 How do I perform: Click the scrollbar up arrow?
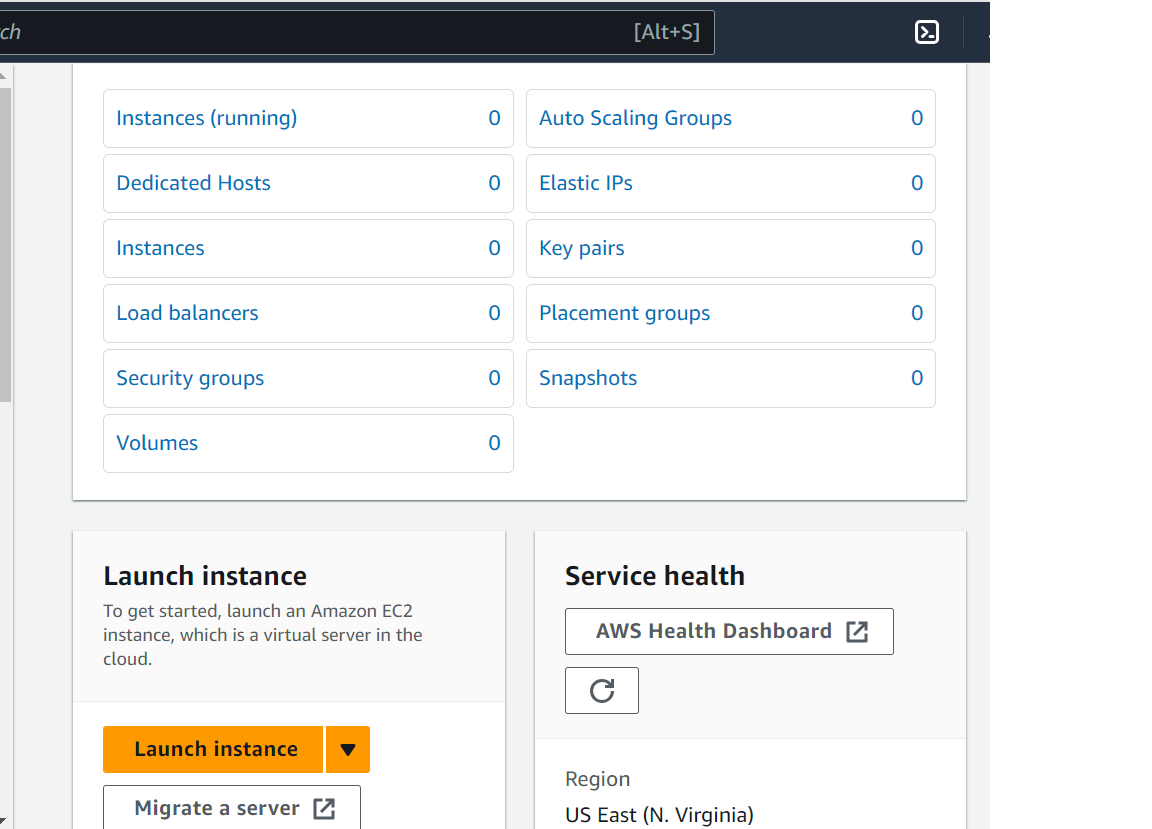[5, 75]
